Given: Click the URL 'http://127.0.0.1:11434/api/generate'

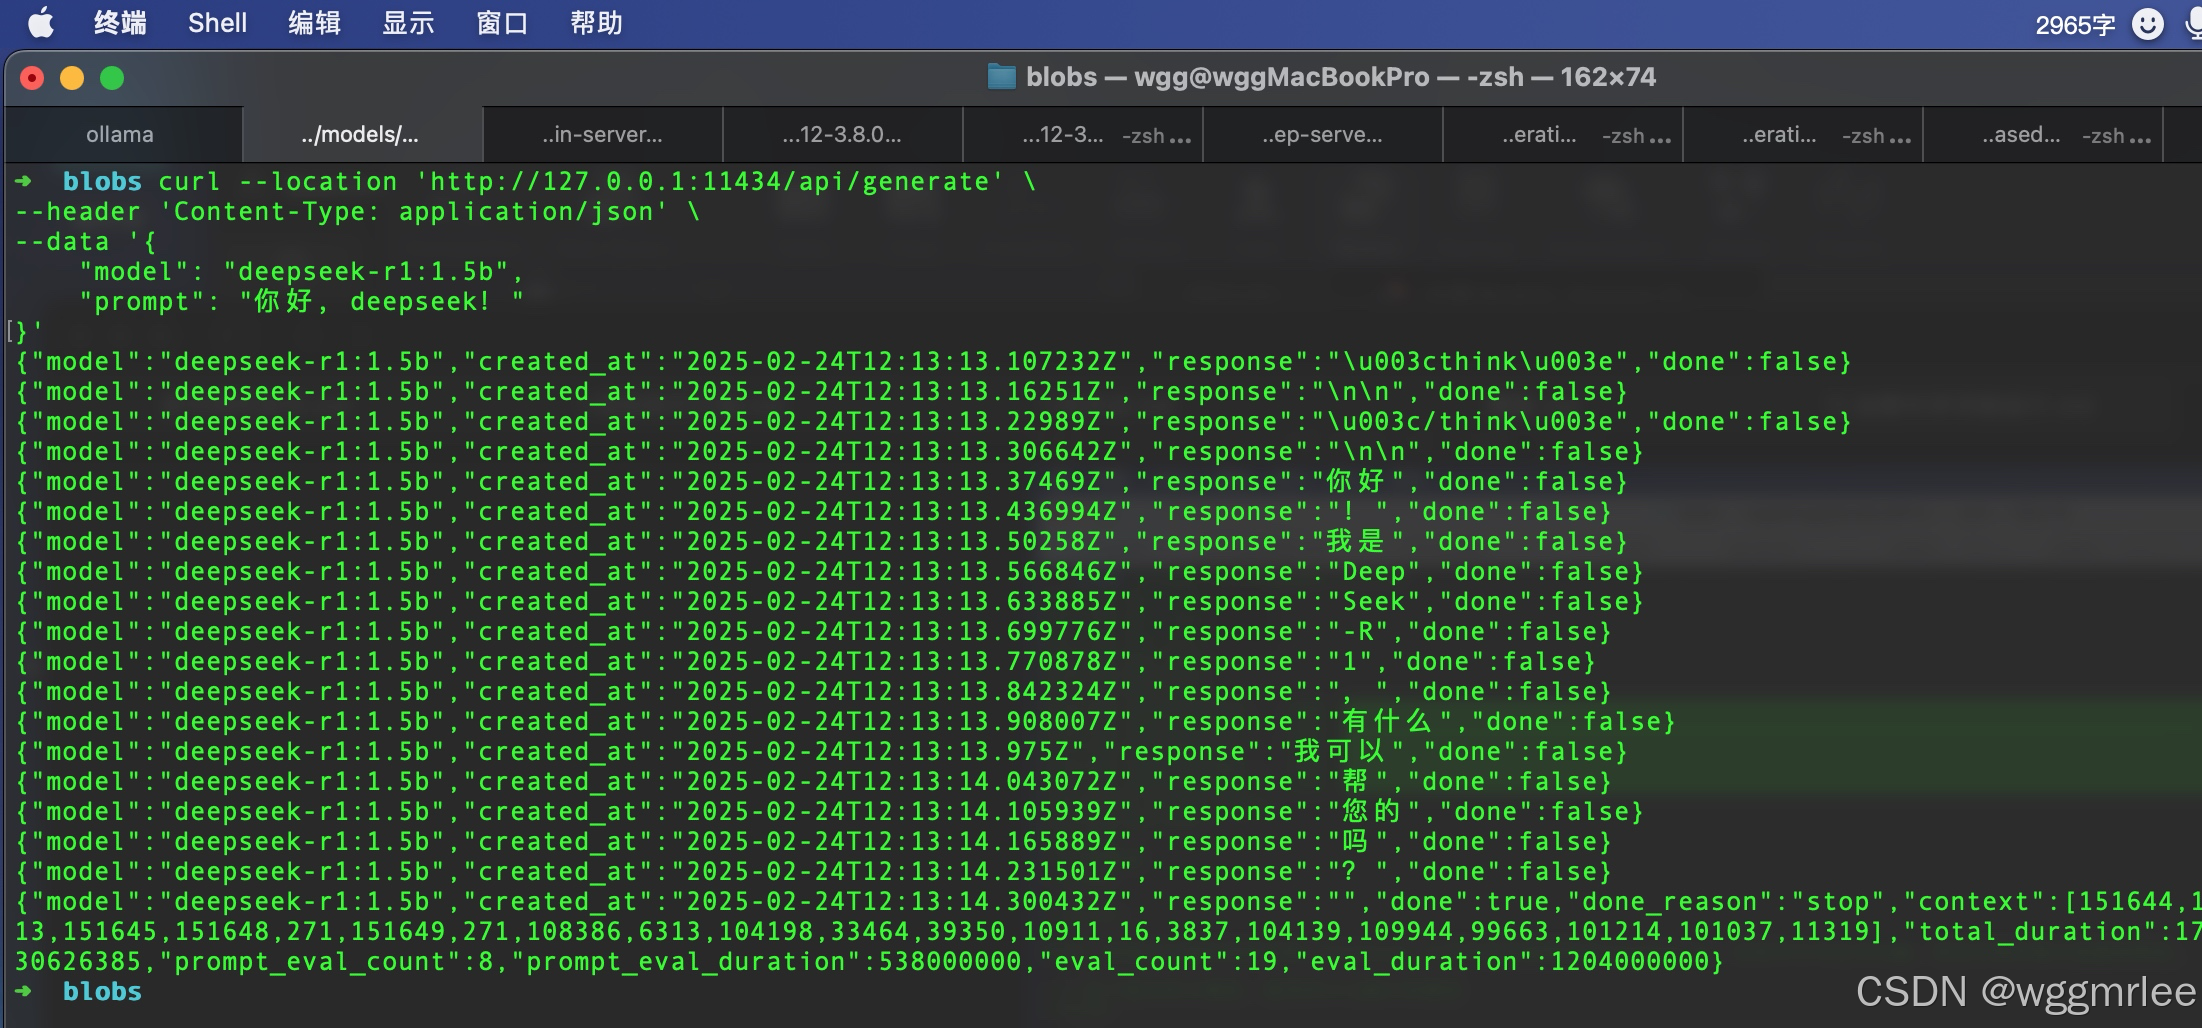Looking at the screenshot, I should pos(709,182).
